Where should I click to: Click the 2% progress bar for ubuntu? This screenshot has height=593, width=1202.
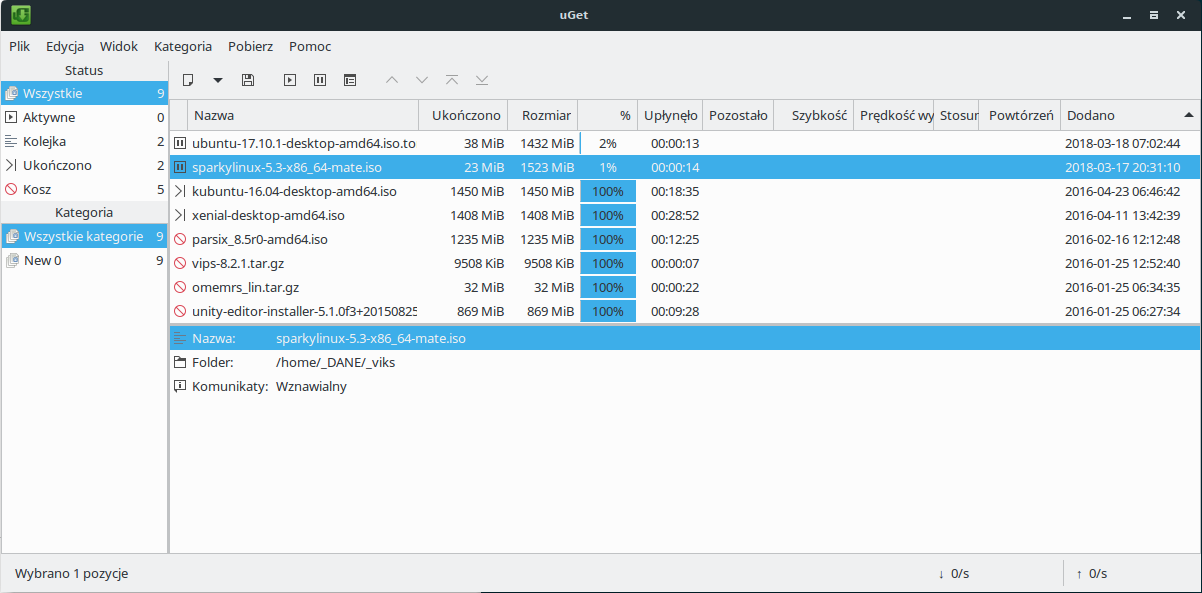click(x=608, y=143)
